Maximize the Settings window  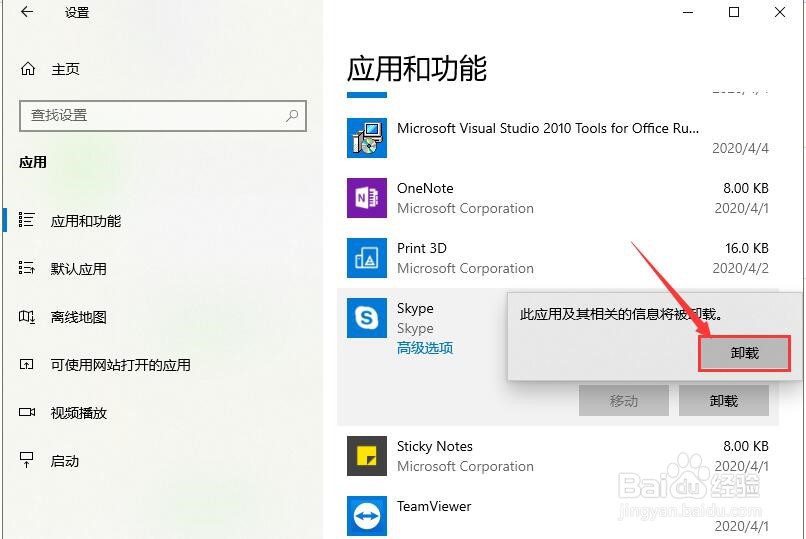734,12
